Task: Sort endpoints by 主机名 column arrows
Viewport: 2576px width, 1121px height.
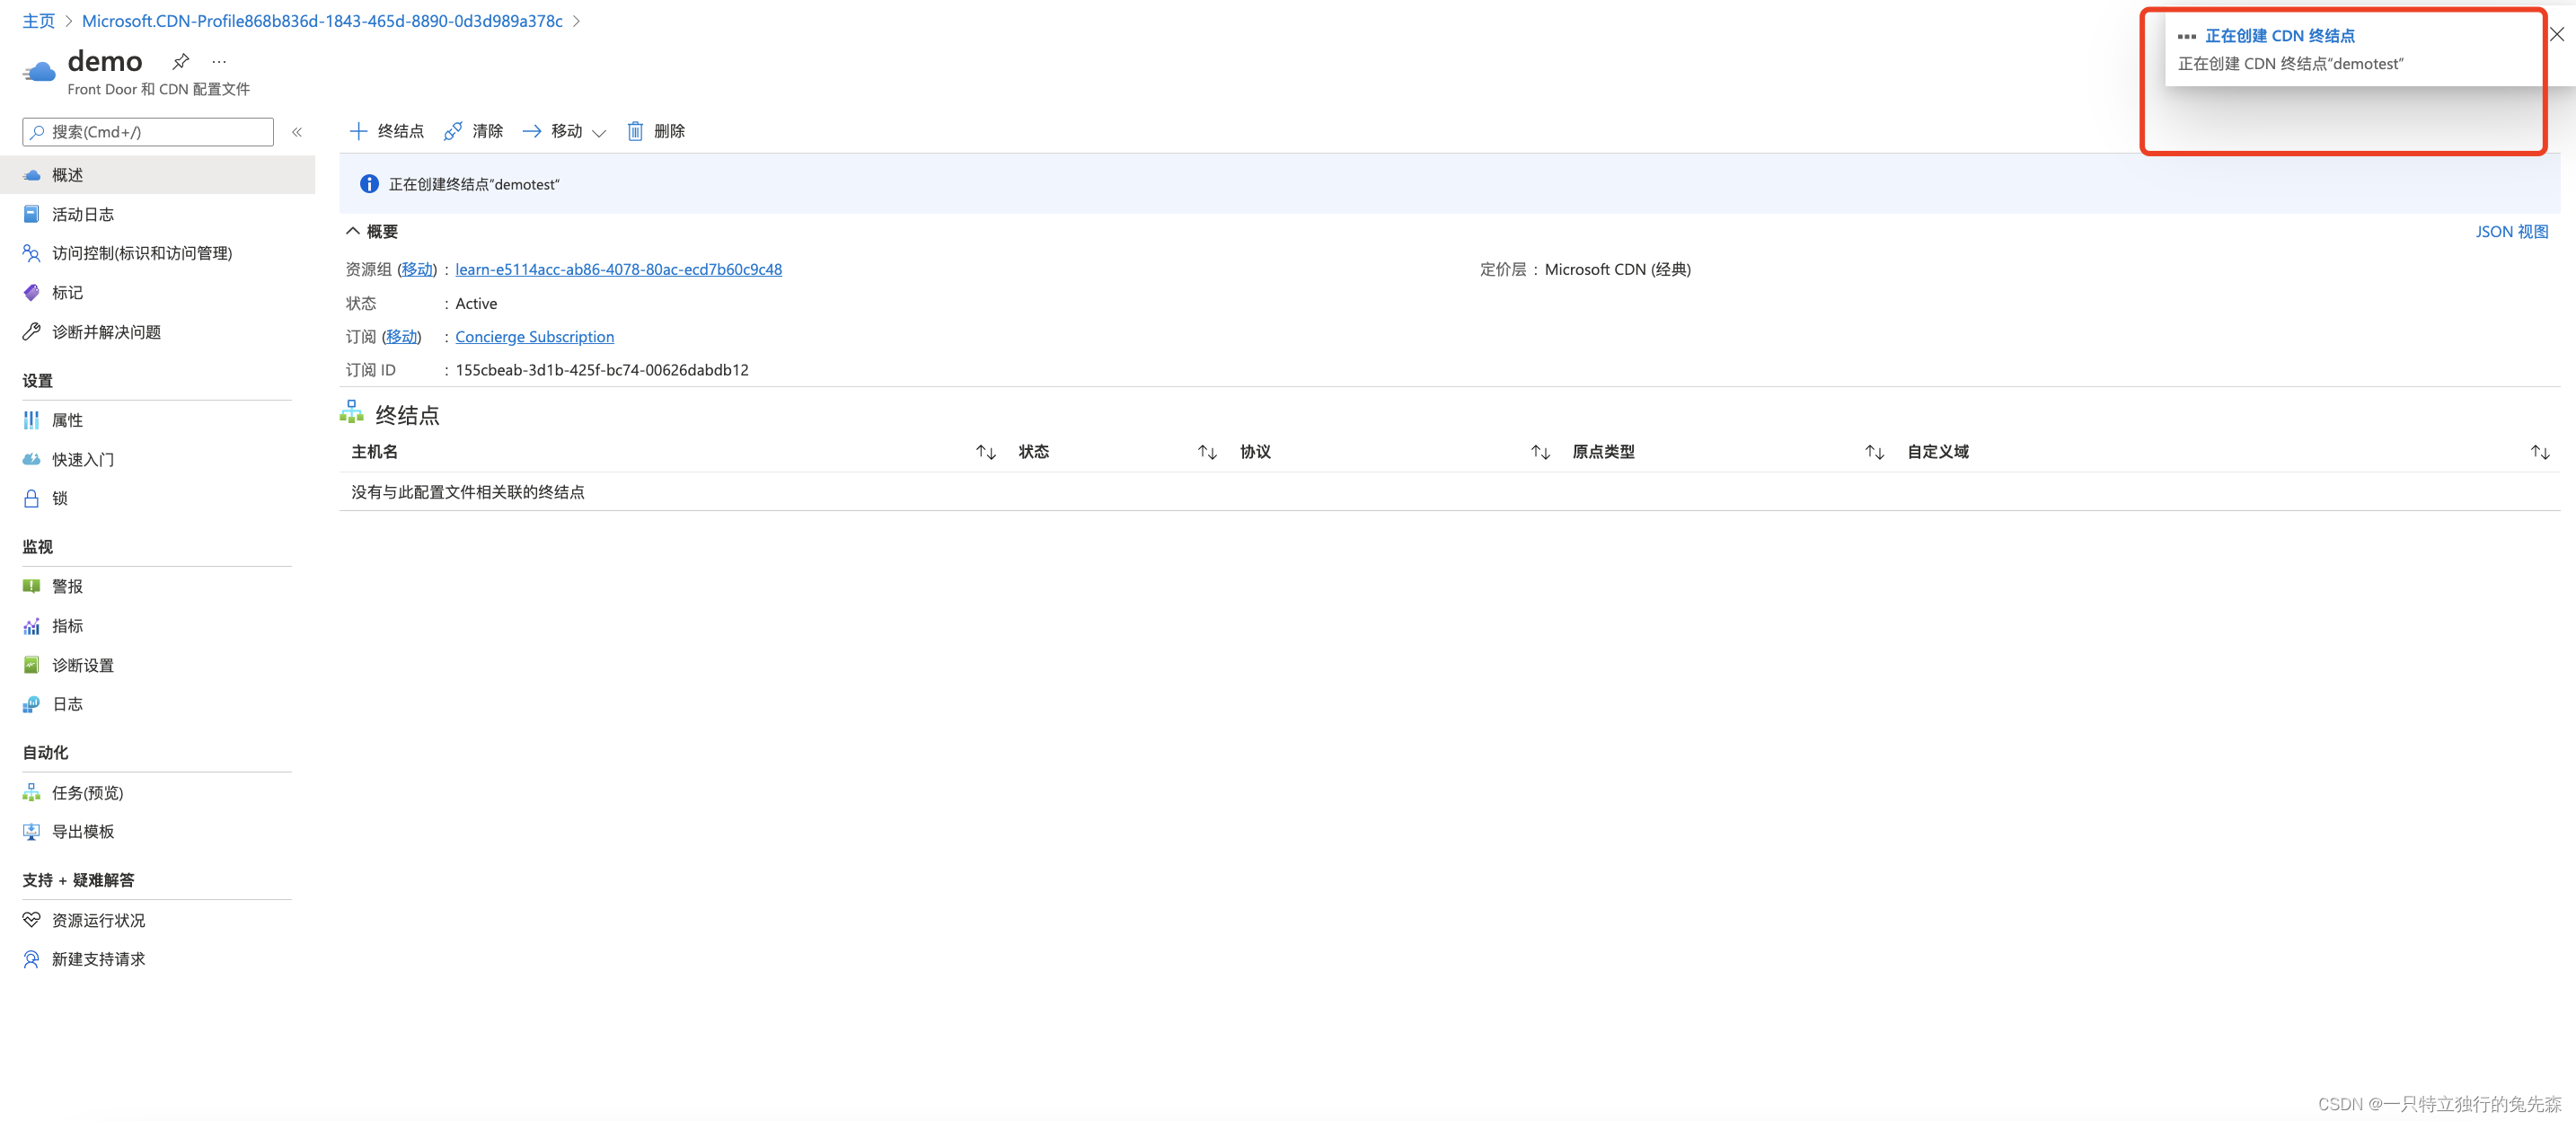Action: (x=986, y=452)
